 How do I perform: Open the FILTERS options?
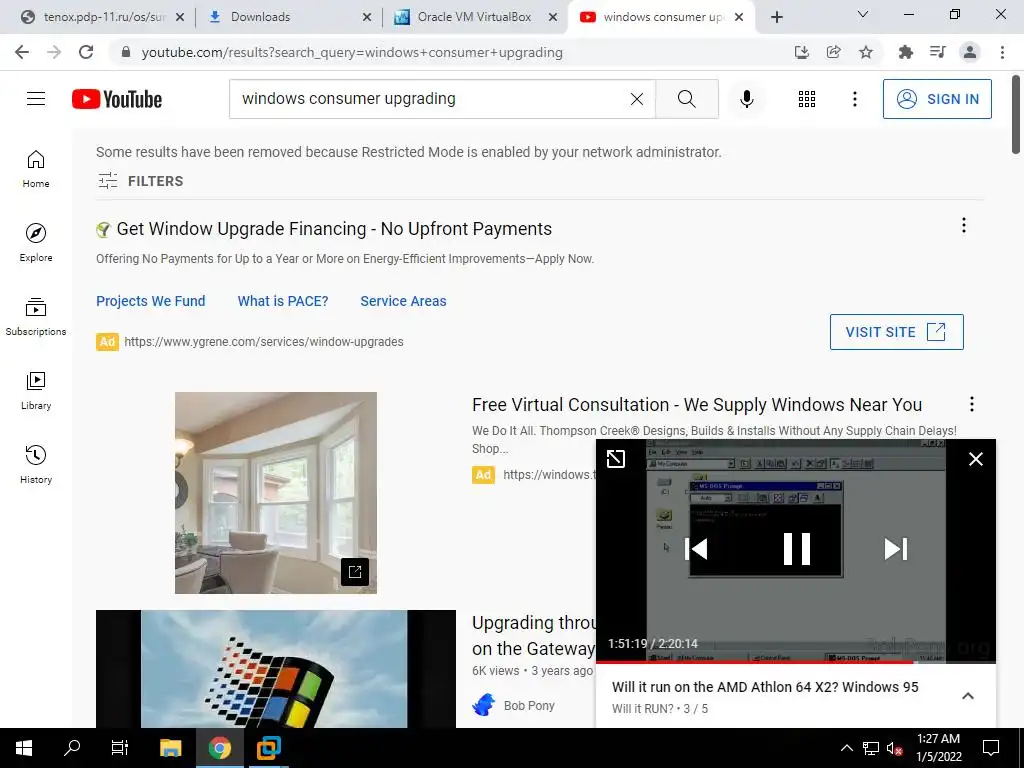point(140,181)
